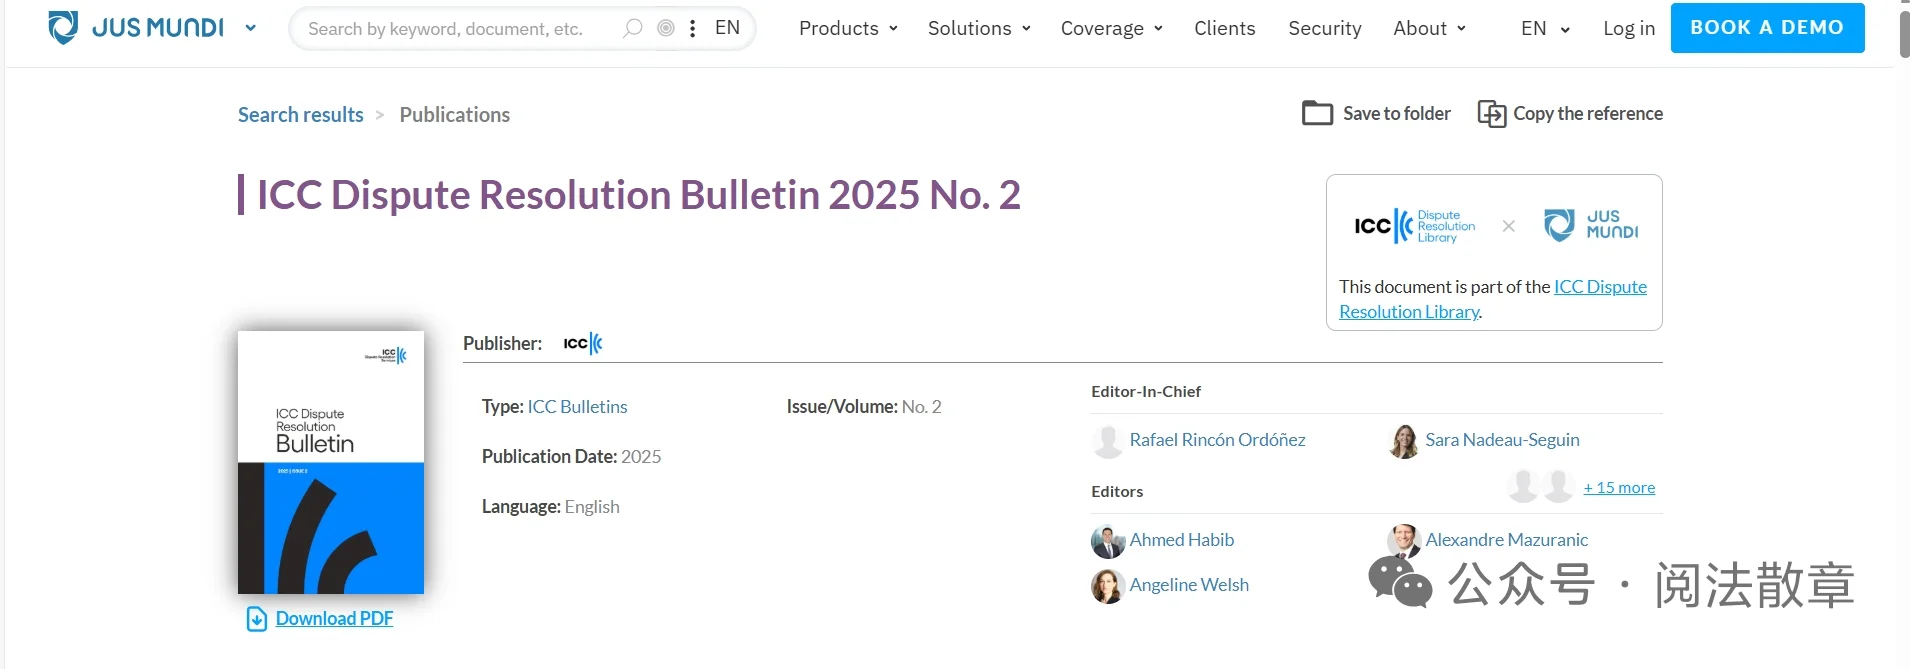The width and height of the screenshot is (1910, 669).
Task: Expand the chevron beside Jus Mundi logo
Action: click(x=250, y=28)
